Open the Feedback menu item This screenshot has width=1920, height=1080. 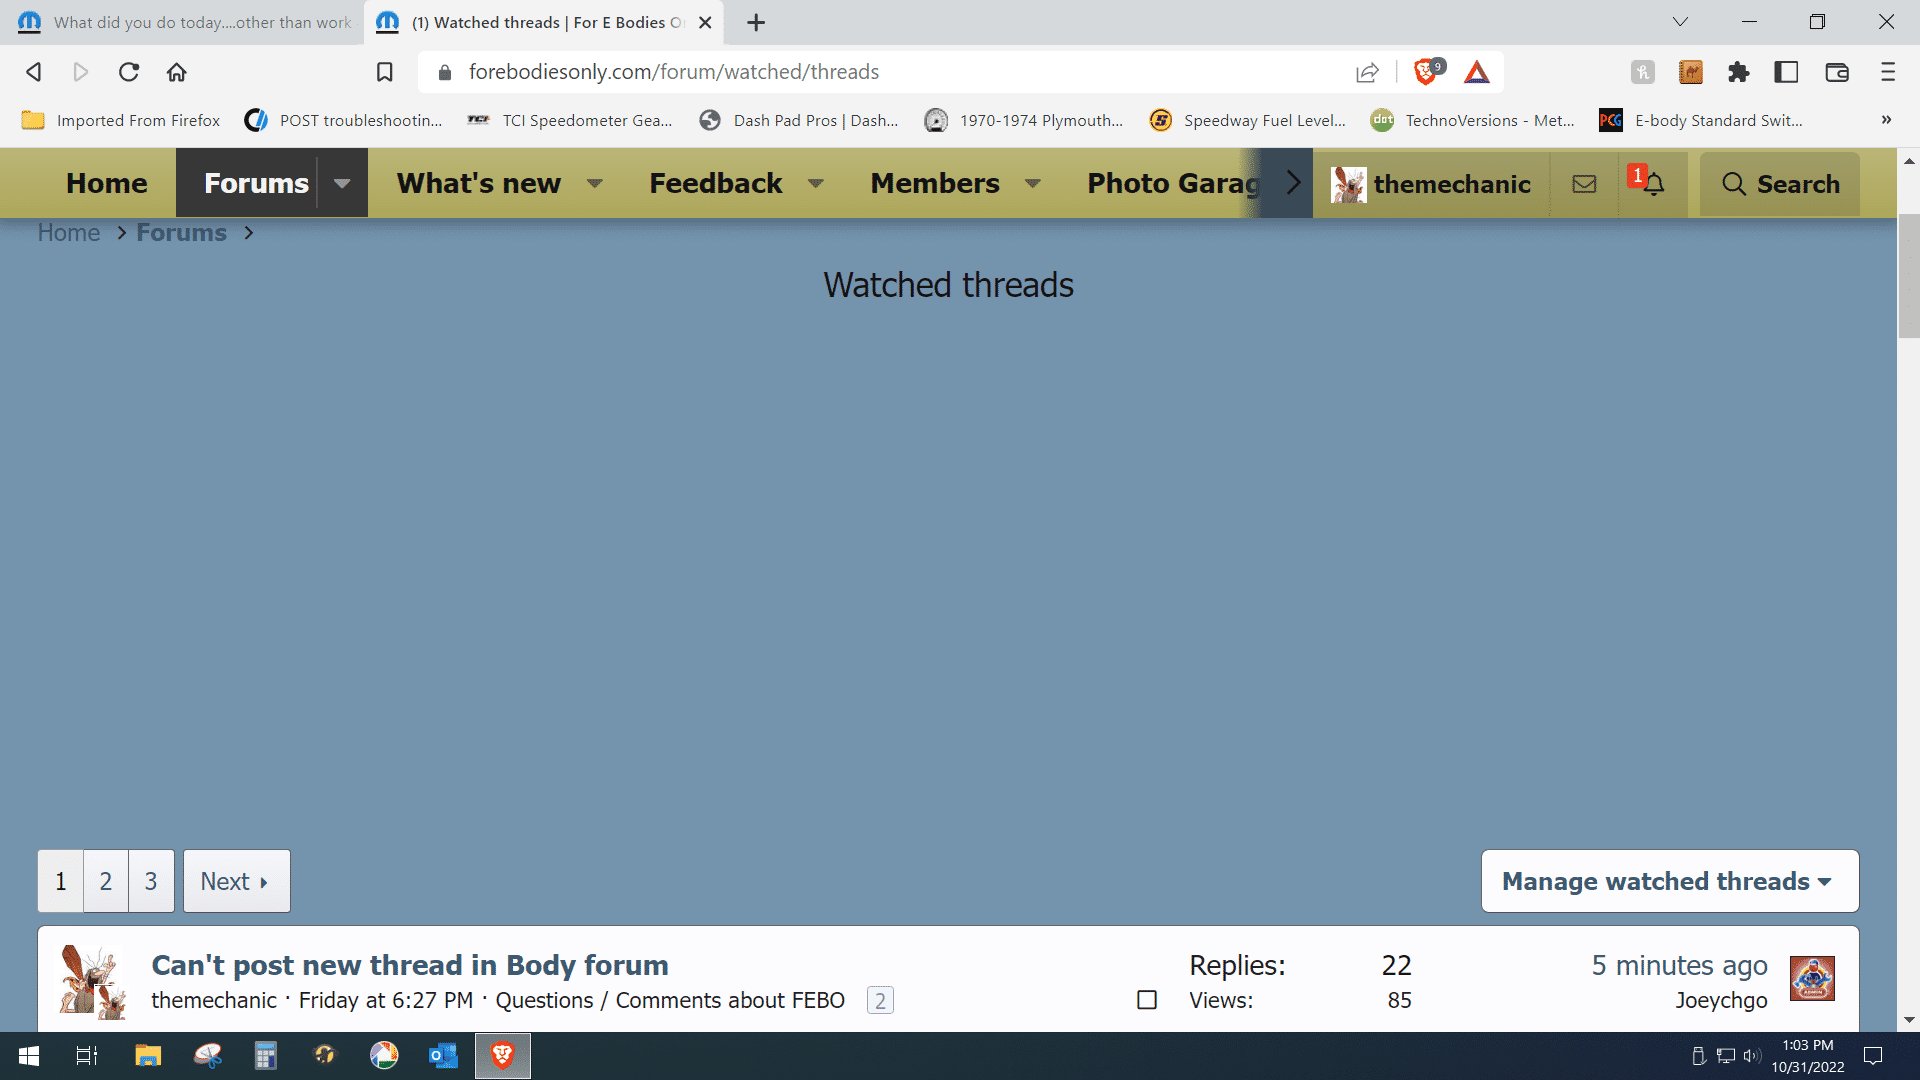point(715,184)
